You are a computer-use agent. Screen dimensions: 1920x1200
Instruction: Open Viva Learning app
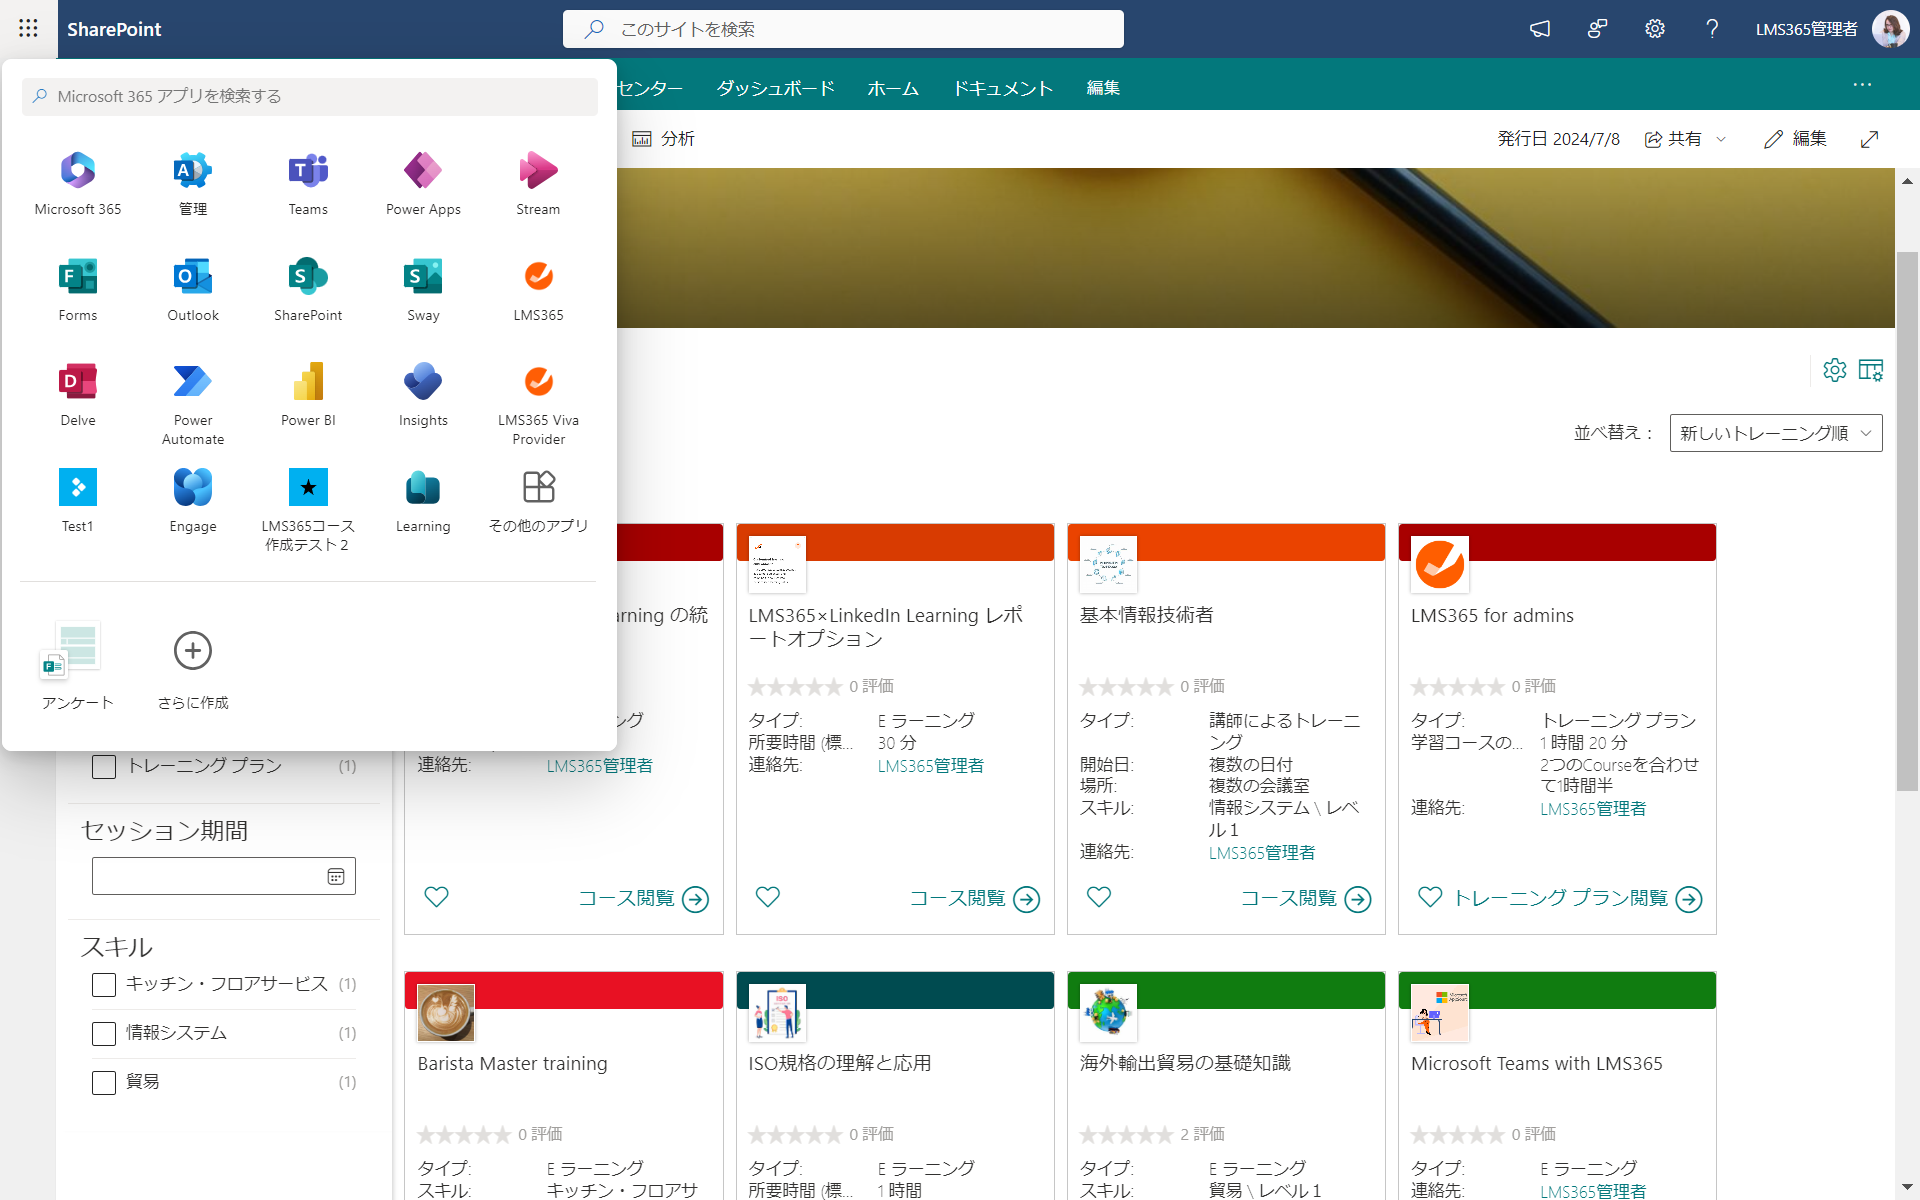point(423,500)
